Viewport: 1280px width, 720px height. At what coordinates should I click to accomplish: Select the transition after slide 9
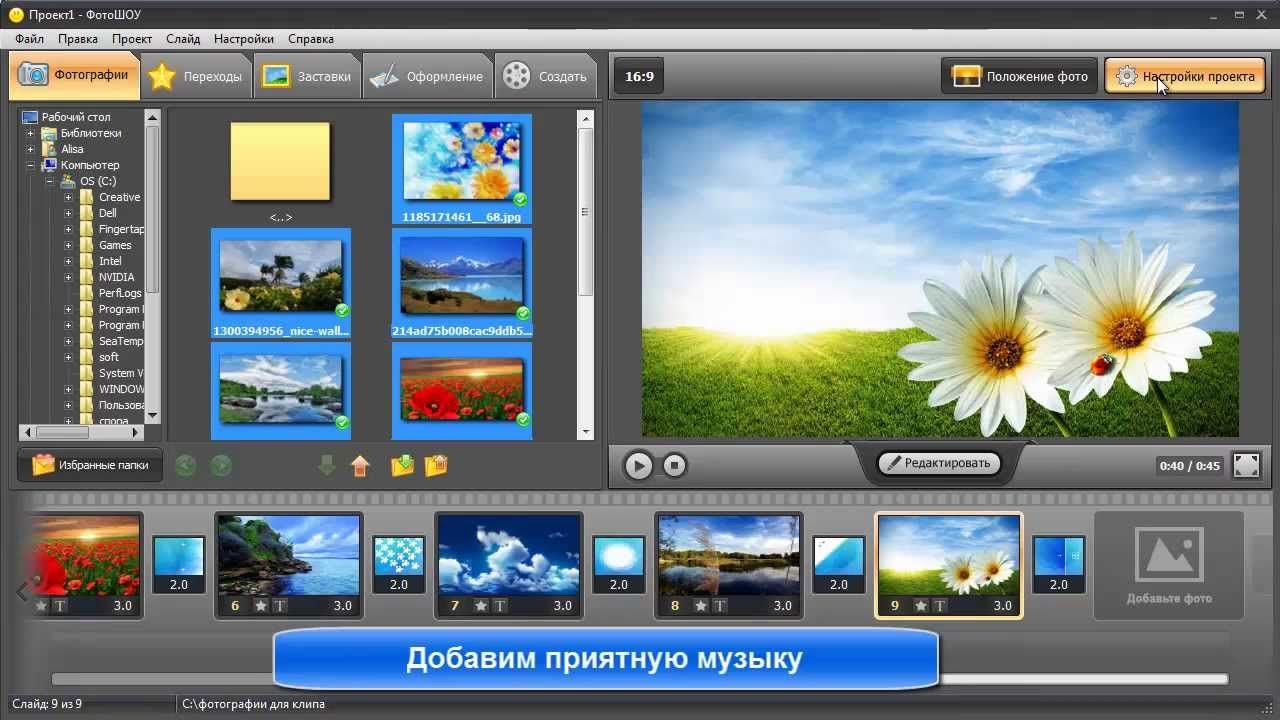pos(1059,565)
